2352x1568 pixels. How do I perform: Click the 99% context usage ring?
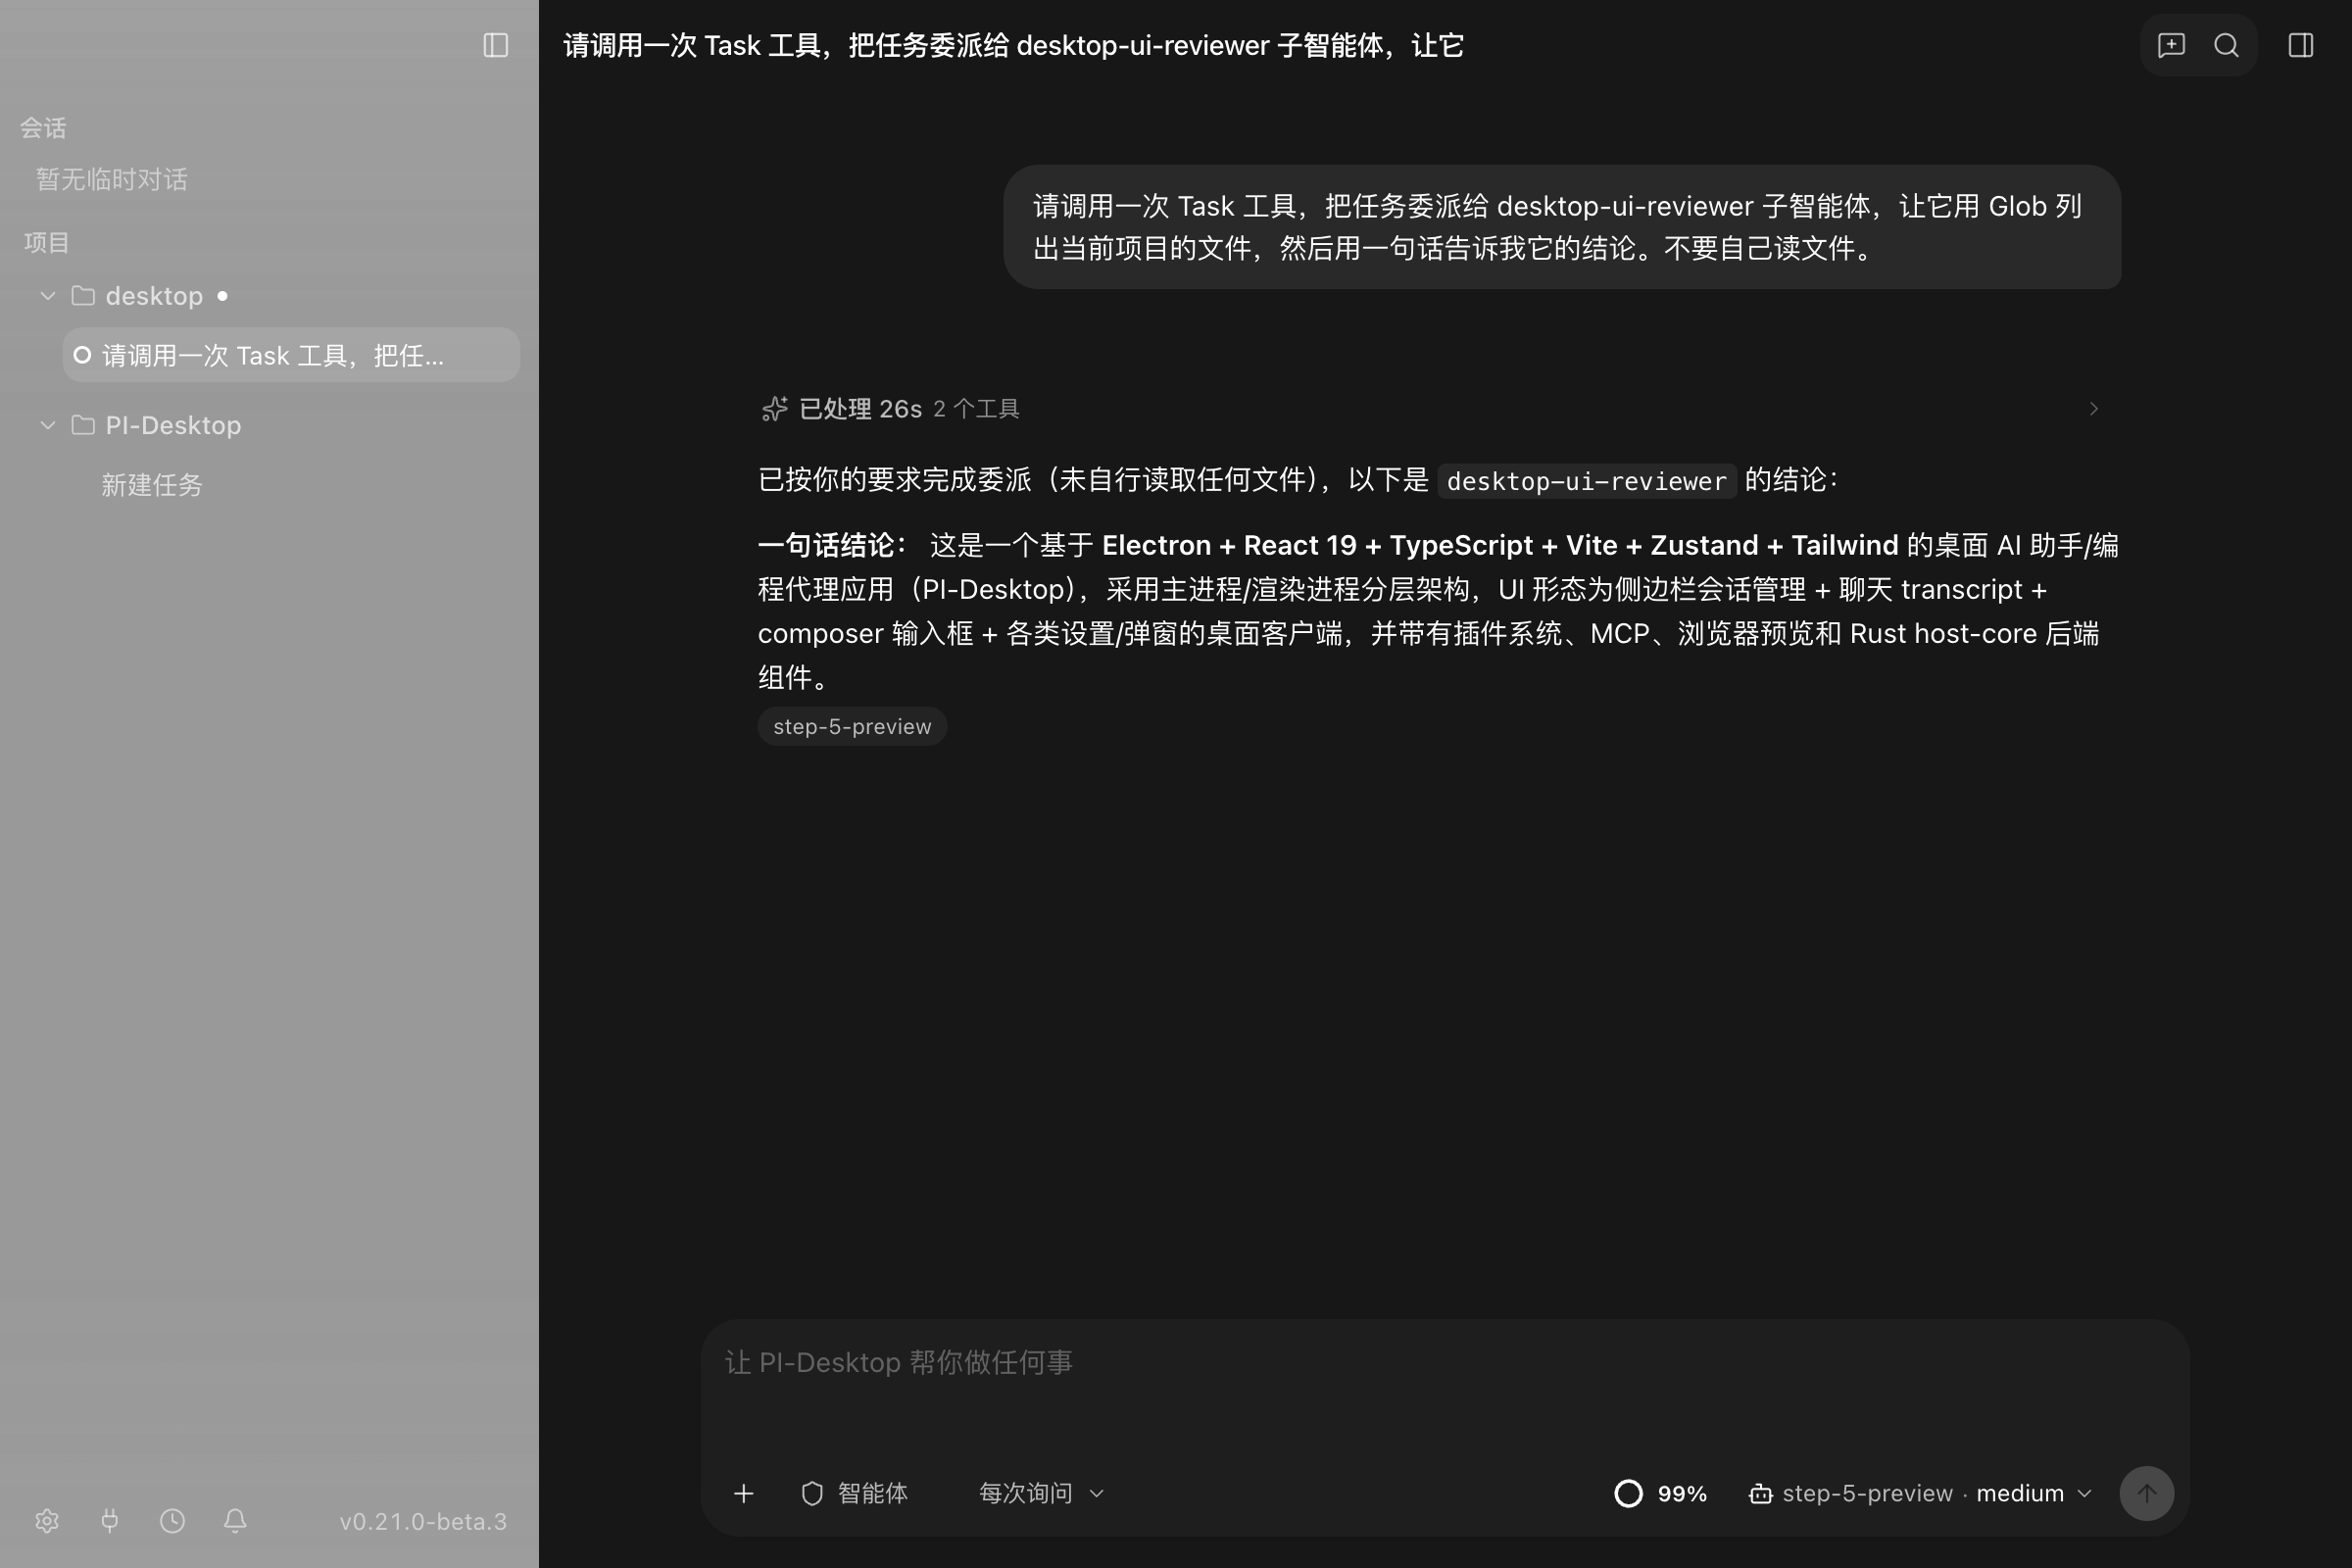[x=1628, y=1493]
